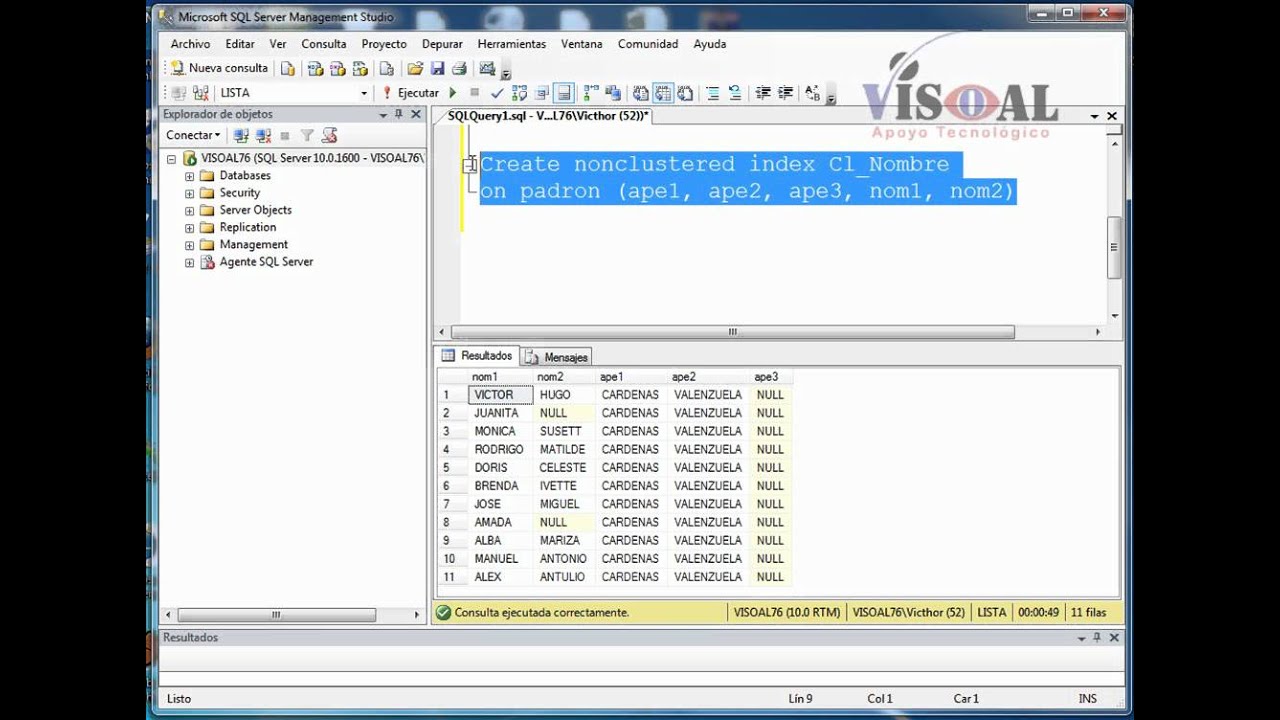Open the Herramientas menu
Screen dimensions: 1280x720
[x=512, y=44]
